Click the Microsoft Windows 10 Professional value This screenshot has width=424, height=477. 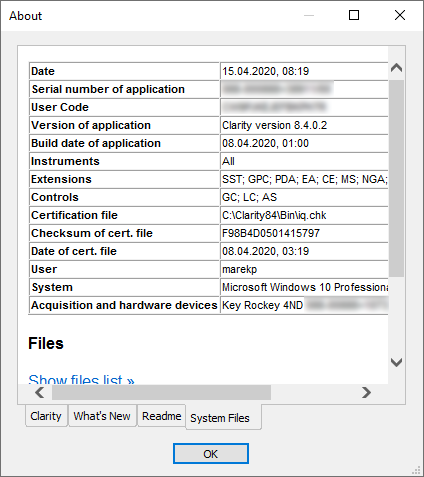pyautogui.click(x=305, y=287)
